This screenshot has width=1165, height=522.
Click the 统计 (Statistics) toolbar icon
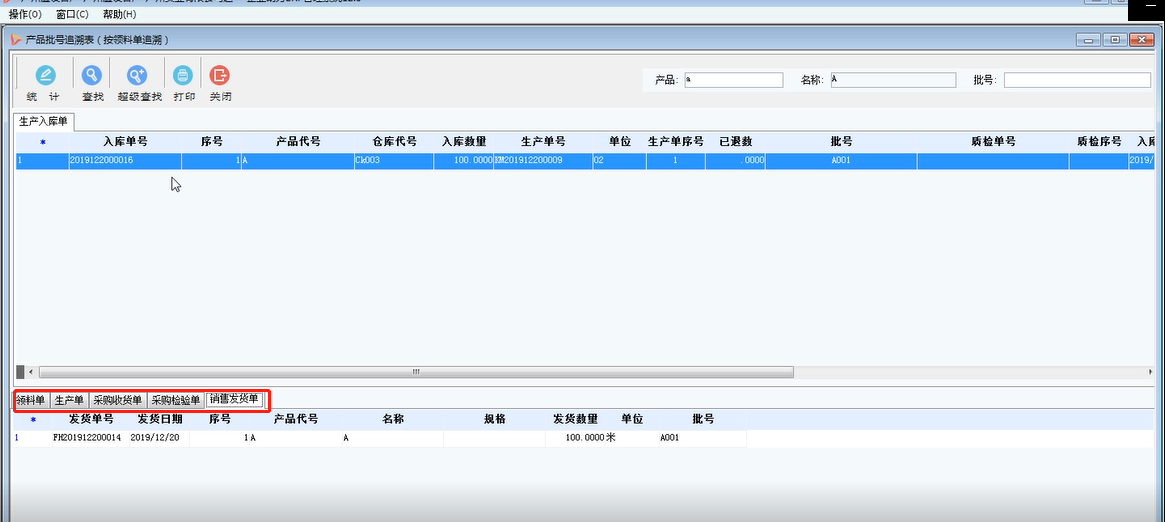click(46, 76)
